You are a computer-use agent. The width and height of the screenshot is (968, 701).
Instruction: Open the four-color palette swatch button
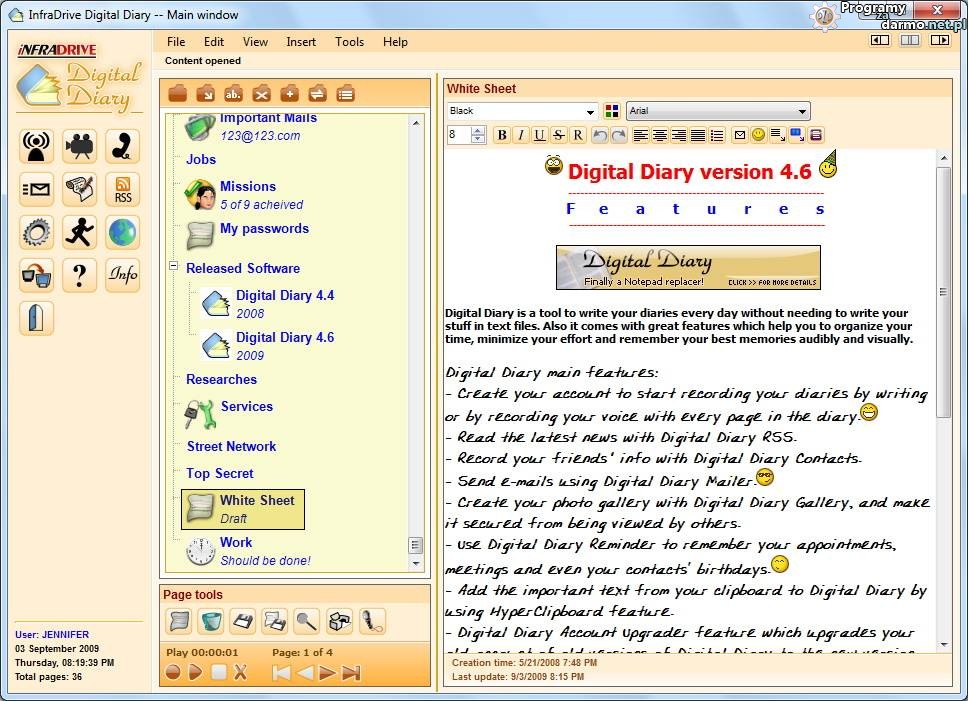click(612, 111)
